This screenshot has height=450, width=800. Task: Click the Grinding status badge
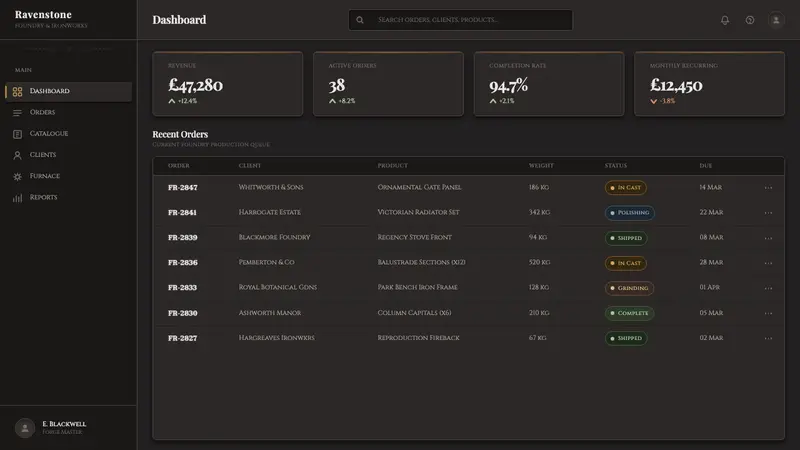629,288
